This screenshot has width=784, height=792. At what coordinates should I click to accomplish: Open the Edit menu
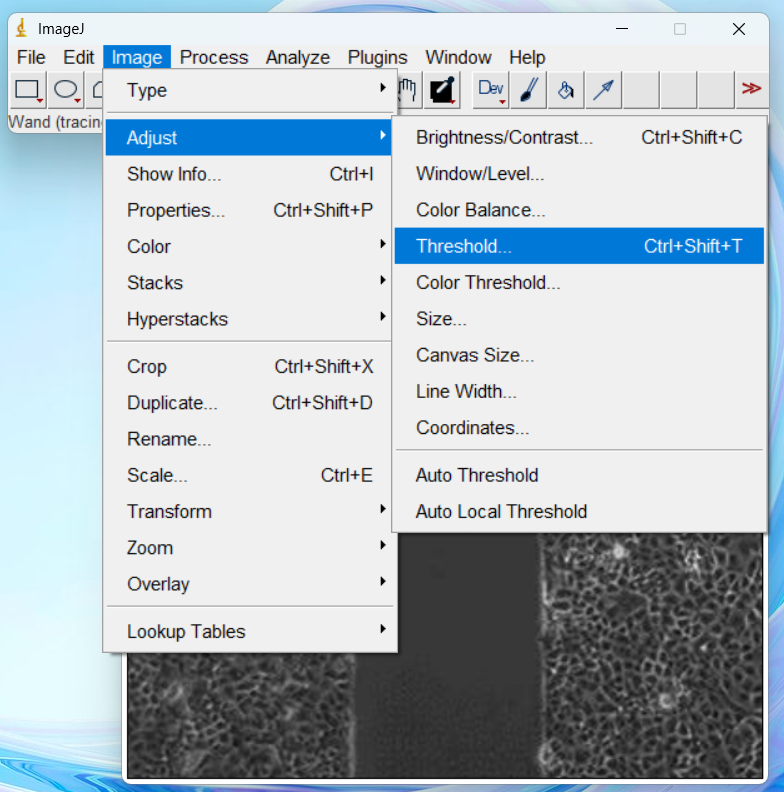[78, 57]
